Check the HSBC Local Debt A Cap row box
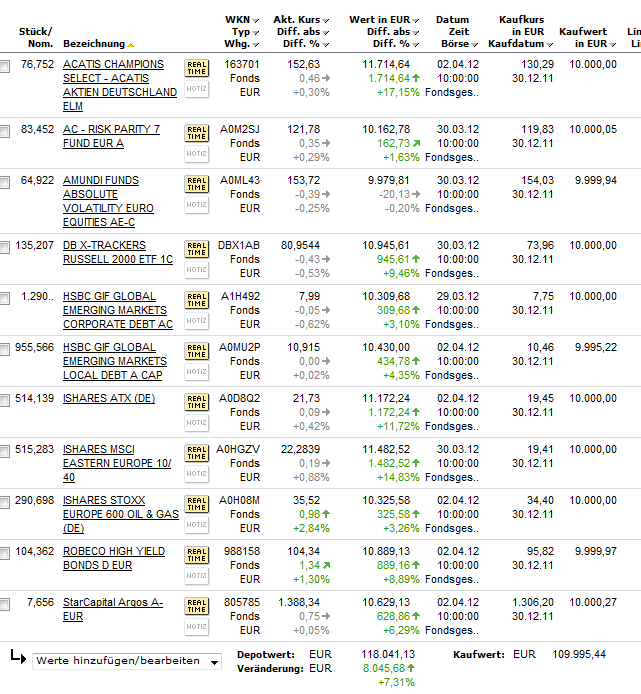 pyautogui.click(x=4, y=350)
